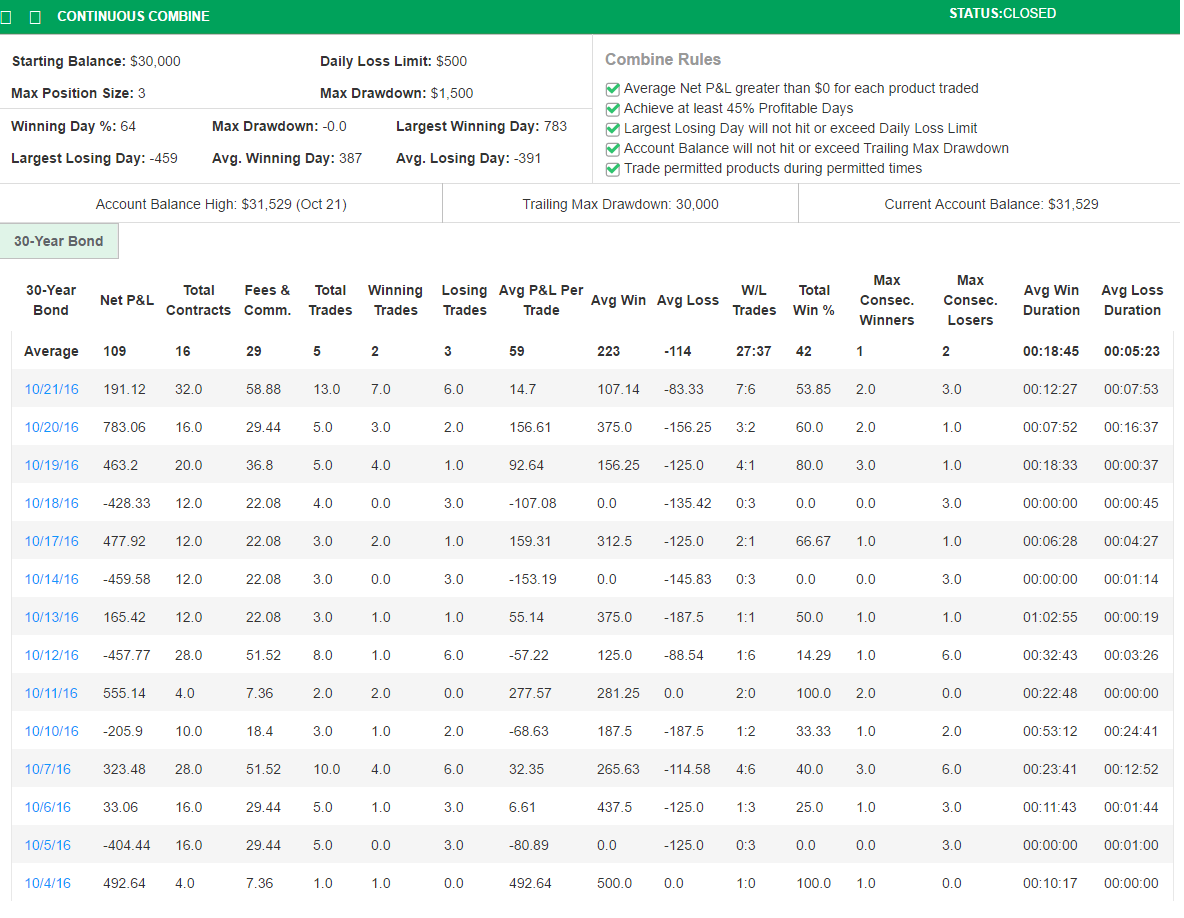Click the Account Balance High field
Image resolution: width=1184 pixels, height=918 pixels.
coord(220,204)
